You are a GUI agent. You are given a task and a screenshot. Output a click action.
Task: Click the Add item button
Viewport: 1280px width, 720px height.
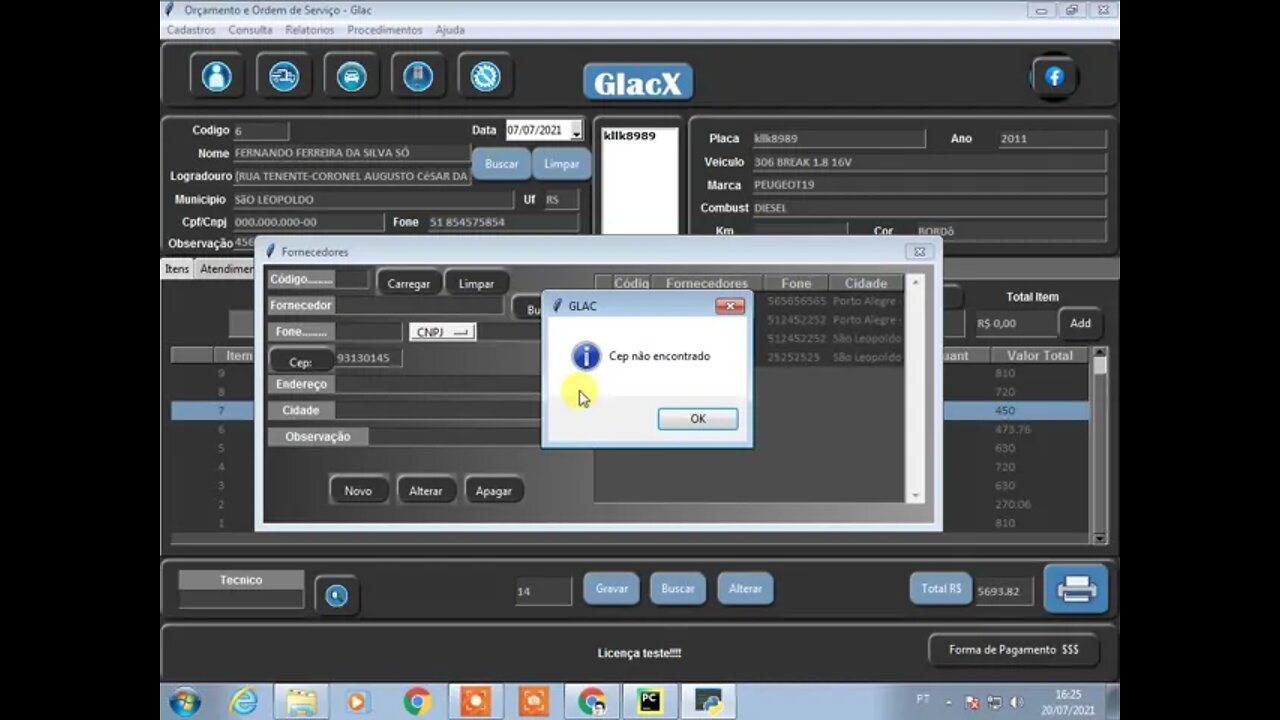[x=1080, y=323]
